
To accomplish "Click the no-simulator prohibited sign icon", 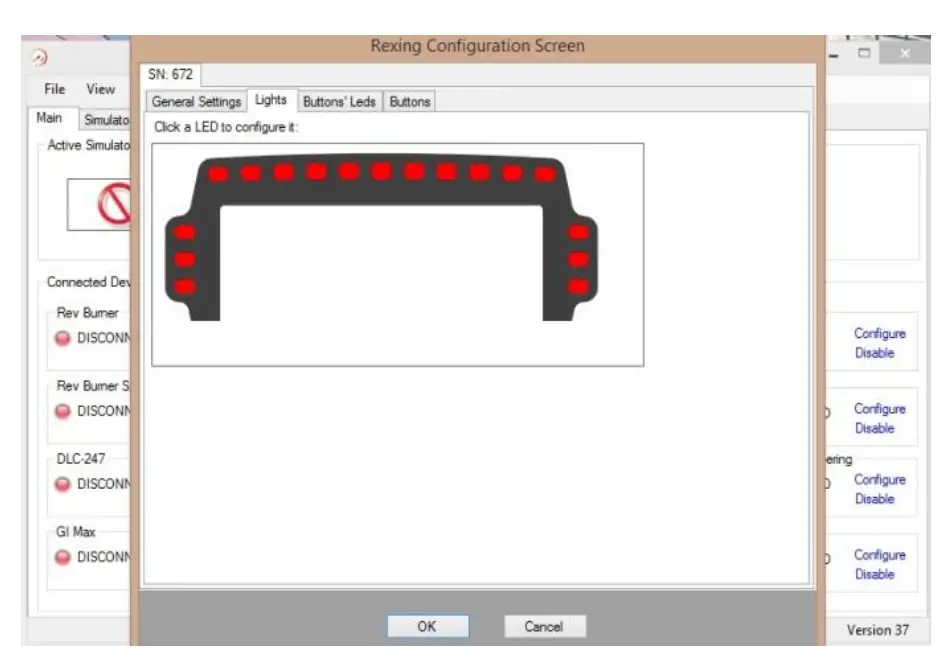I will [x=114, y=204].
